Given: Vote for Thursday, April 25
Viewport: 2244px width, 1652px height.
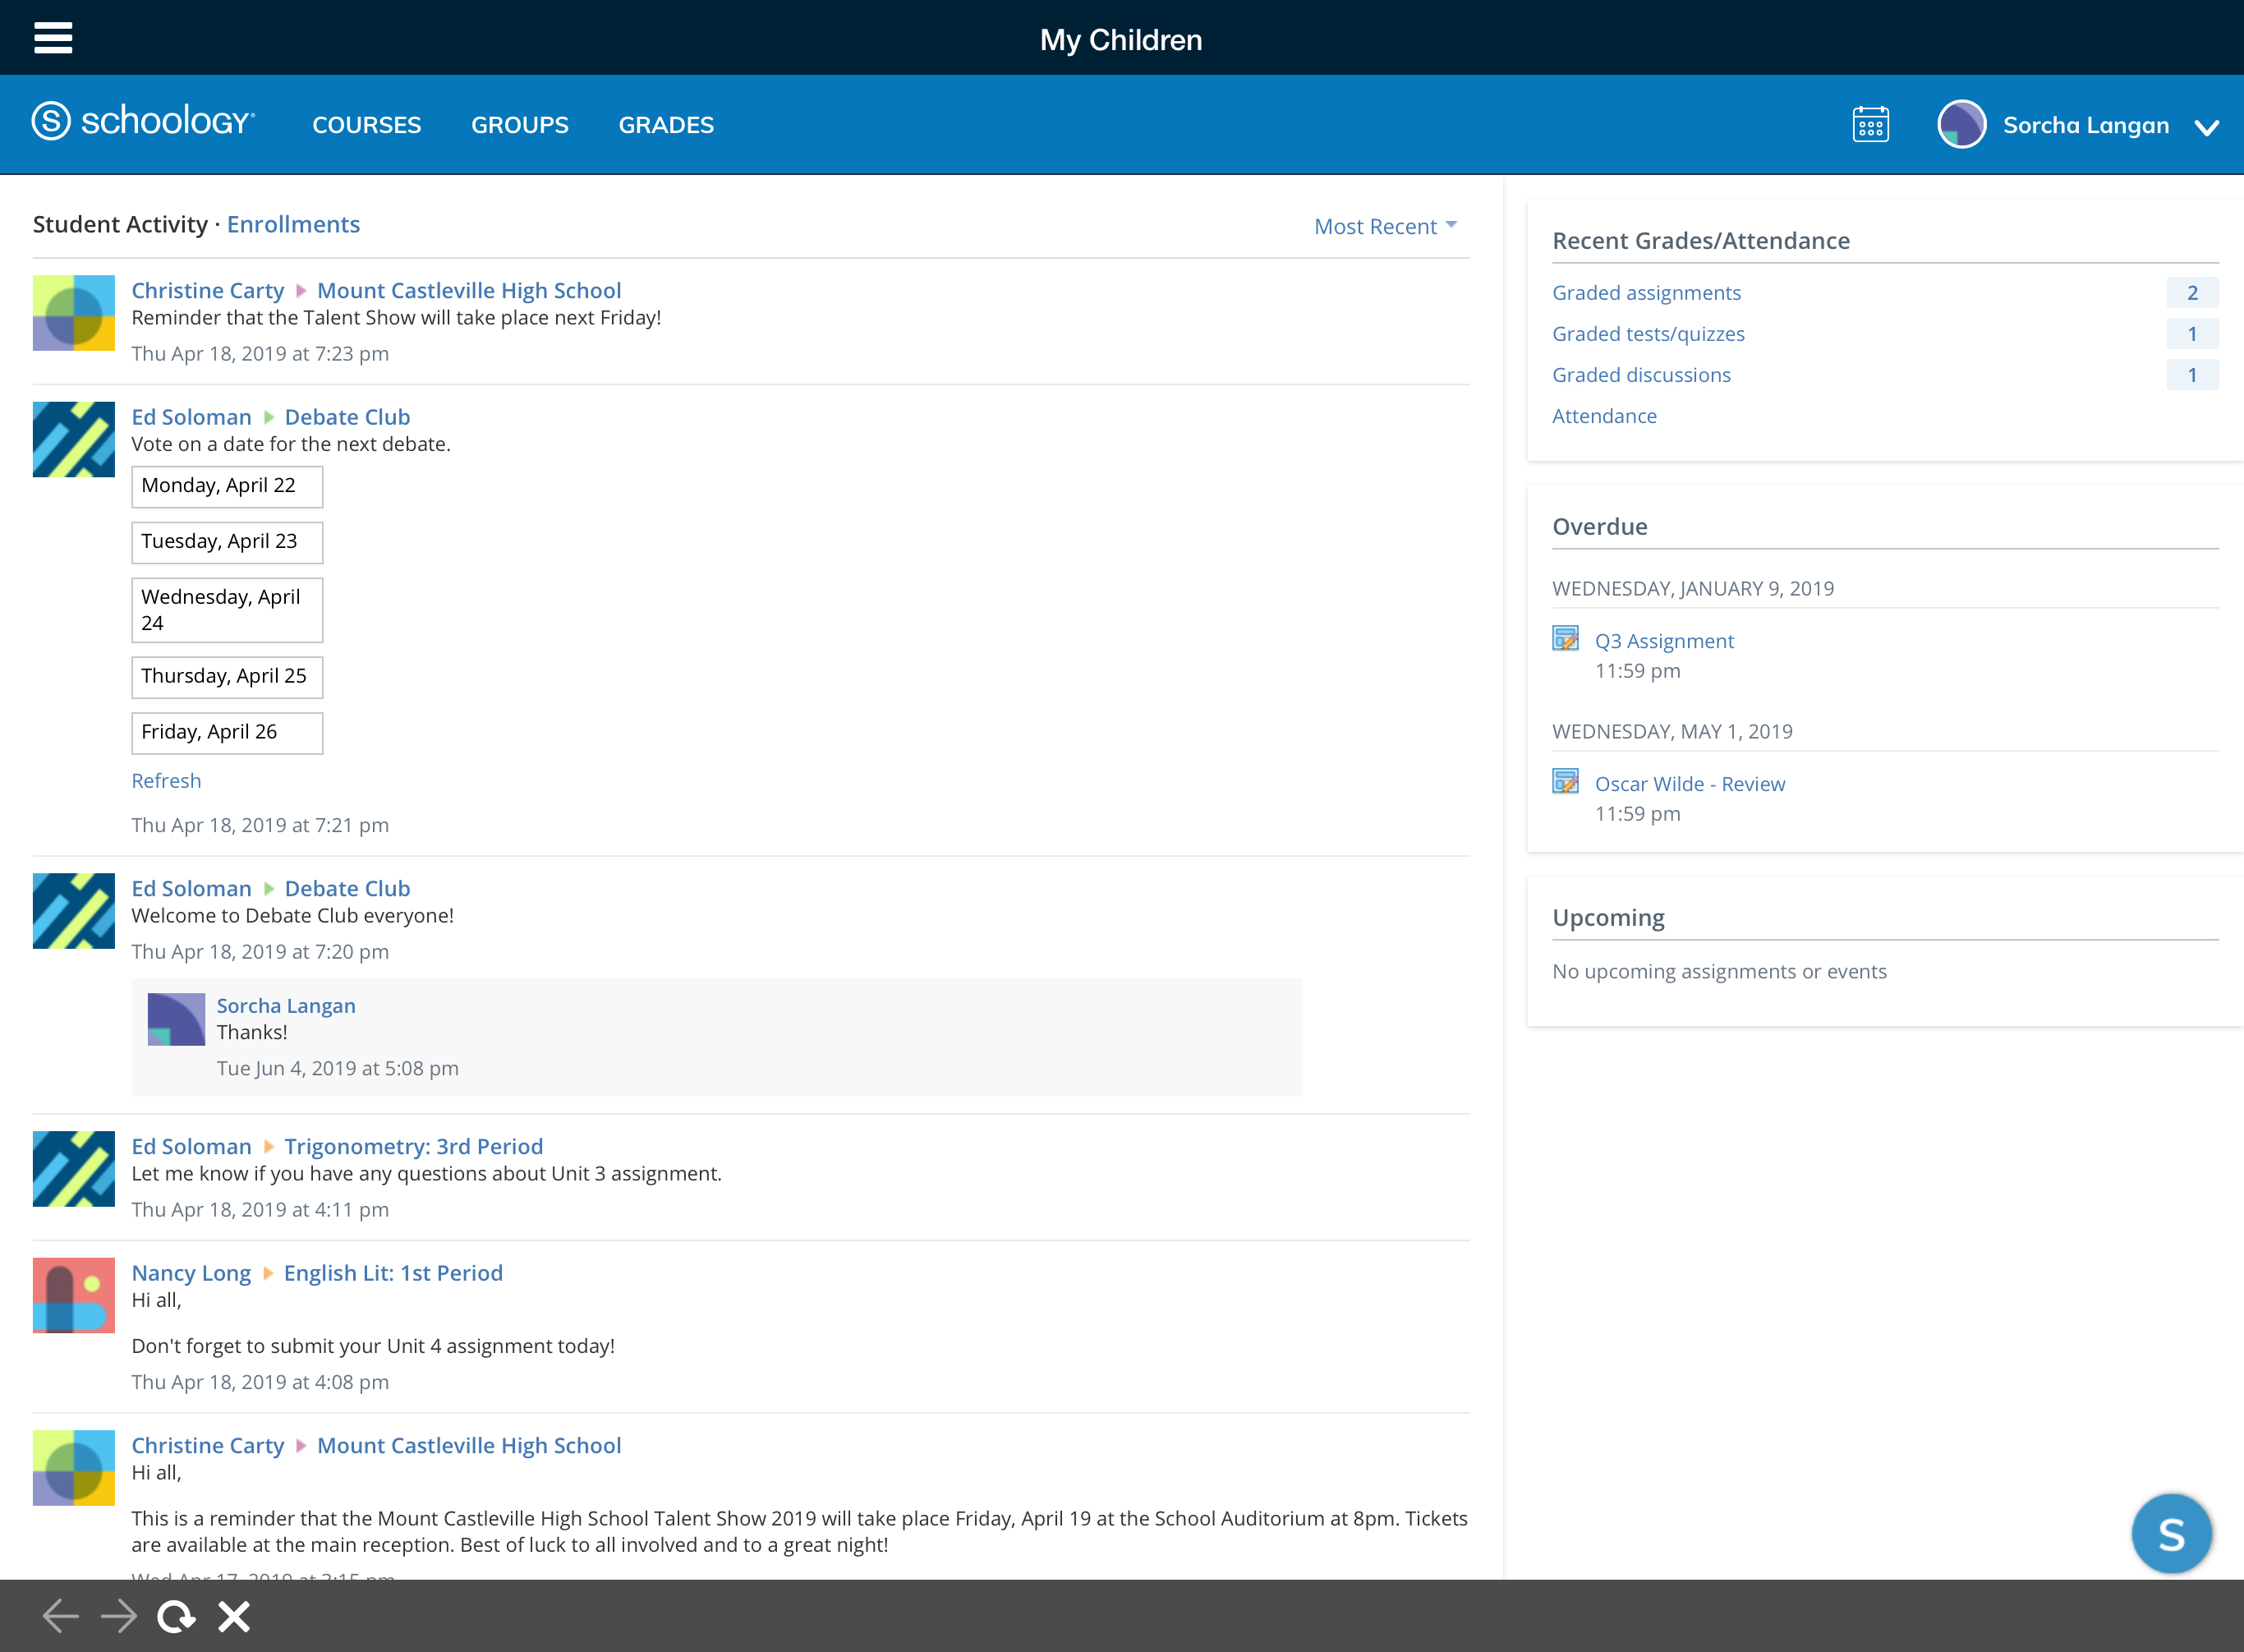Looking at the screenshot, I should click(x=227, y=677).
